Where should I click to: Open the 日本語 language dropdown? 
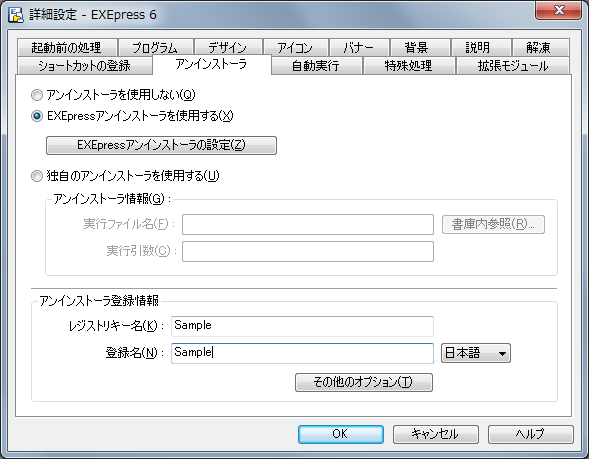[x=476, y=353]
